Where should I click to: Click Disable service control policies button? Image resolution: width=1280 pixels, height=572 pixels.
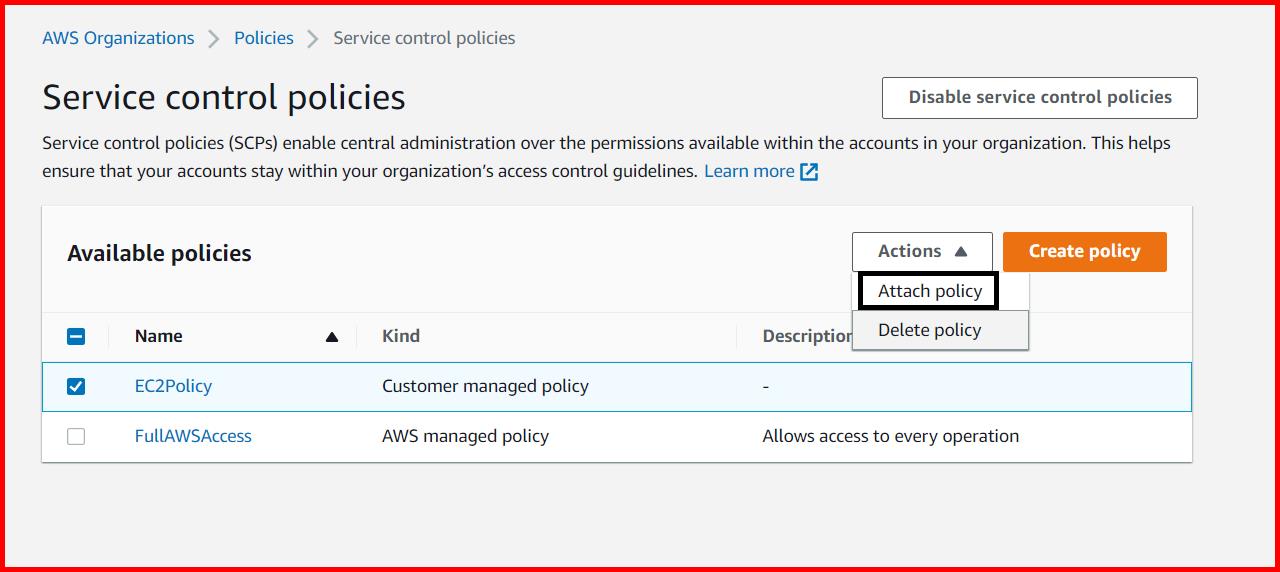(1040, 98)
